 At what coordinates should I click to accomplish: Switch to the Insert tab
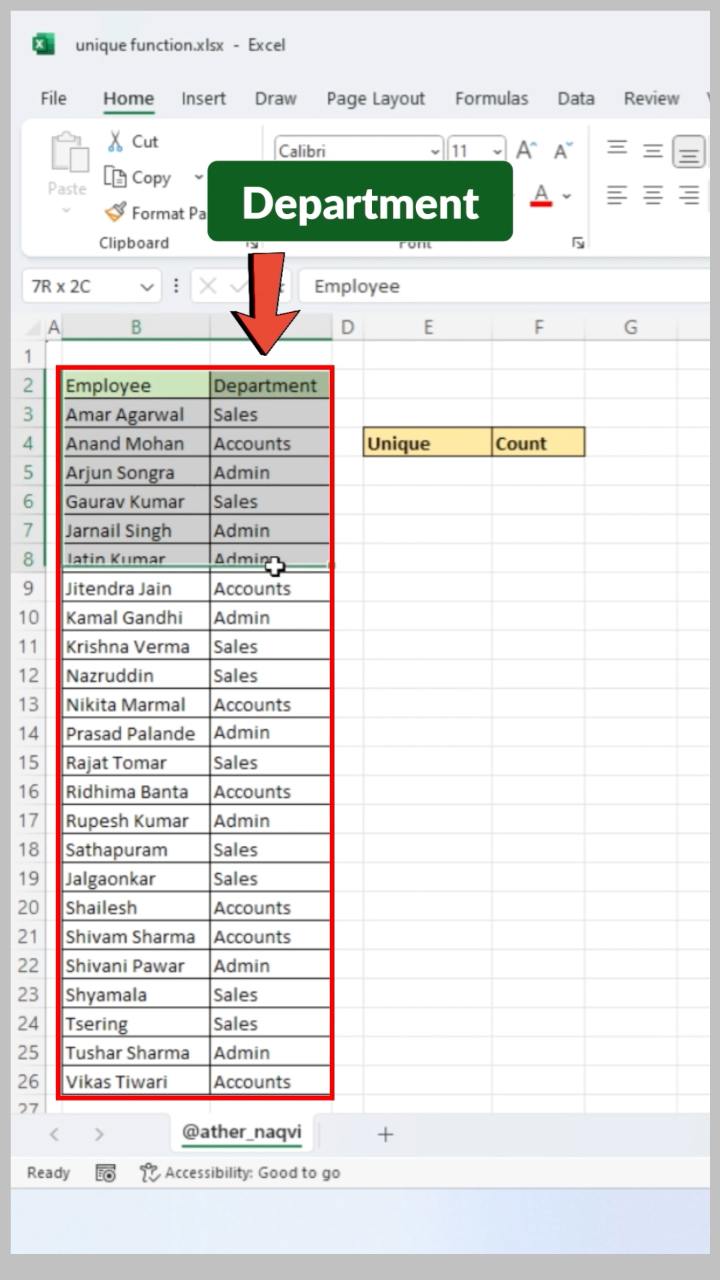(x=203, y=98)
